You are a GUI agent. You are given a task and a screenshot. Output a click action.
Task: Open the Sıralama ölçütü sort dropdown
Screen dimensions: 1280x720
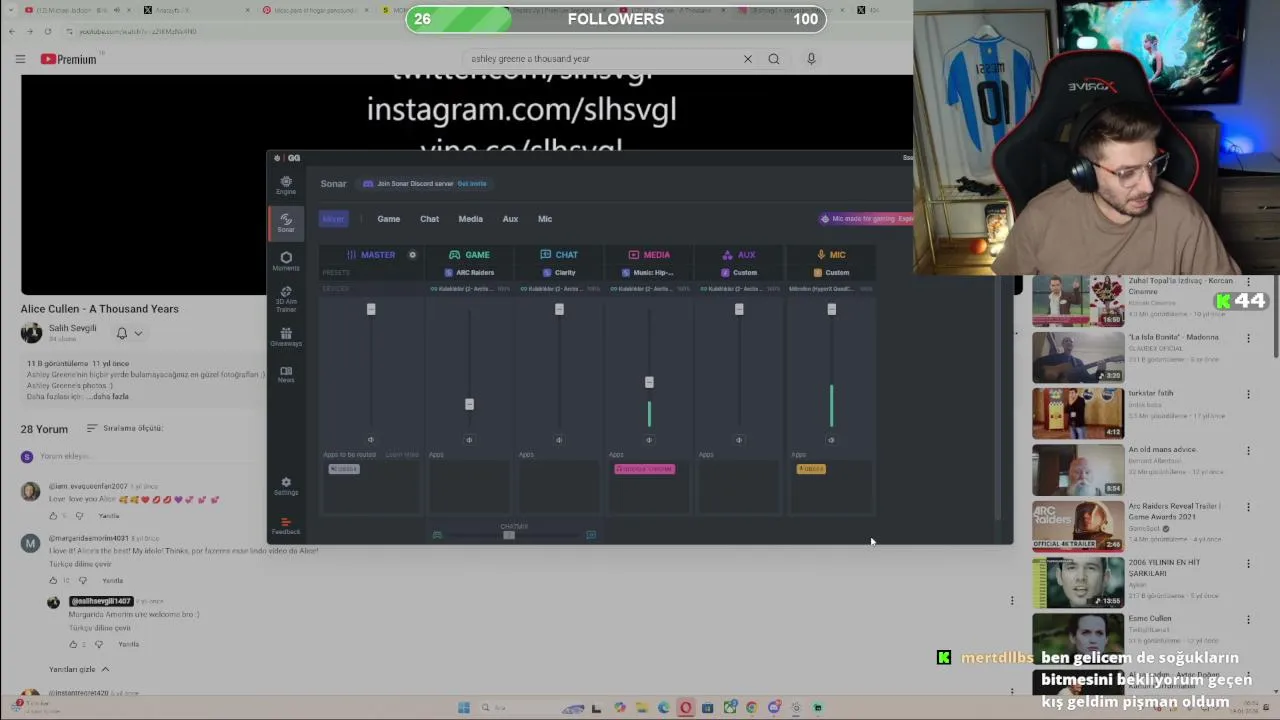tap(125, 428)
